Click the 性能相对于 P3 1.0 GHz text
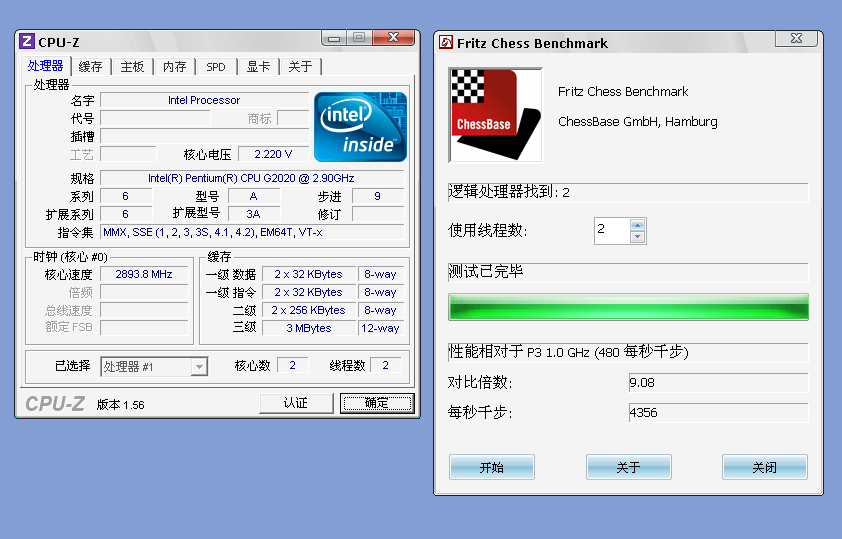Viewport: 842px width, 539px height. tap(568, 352)
